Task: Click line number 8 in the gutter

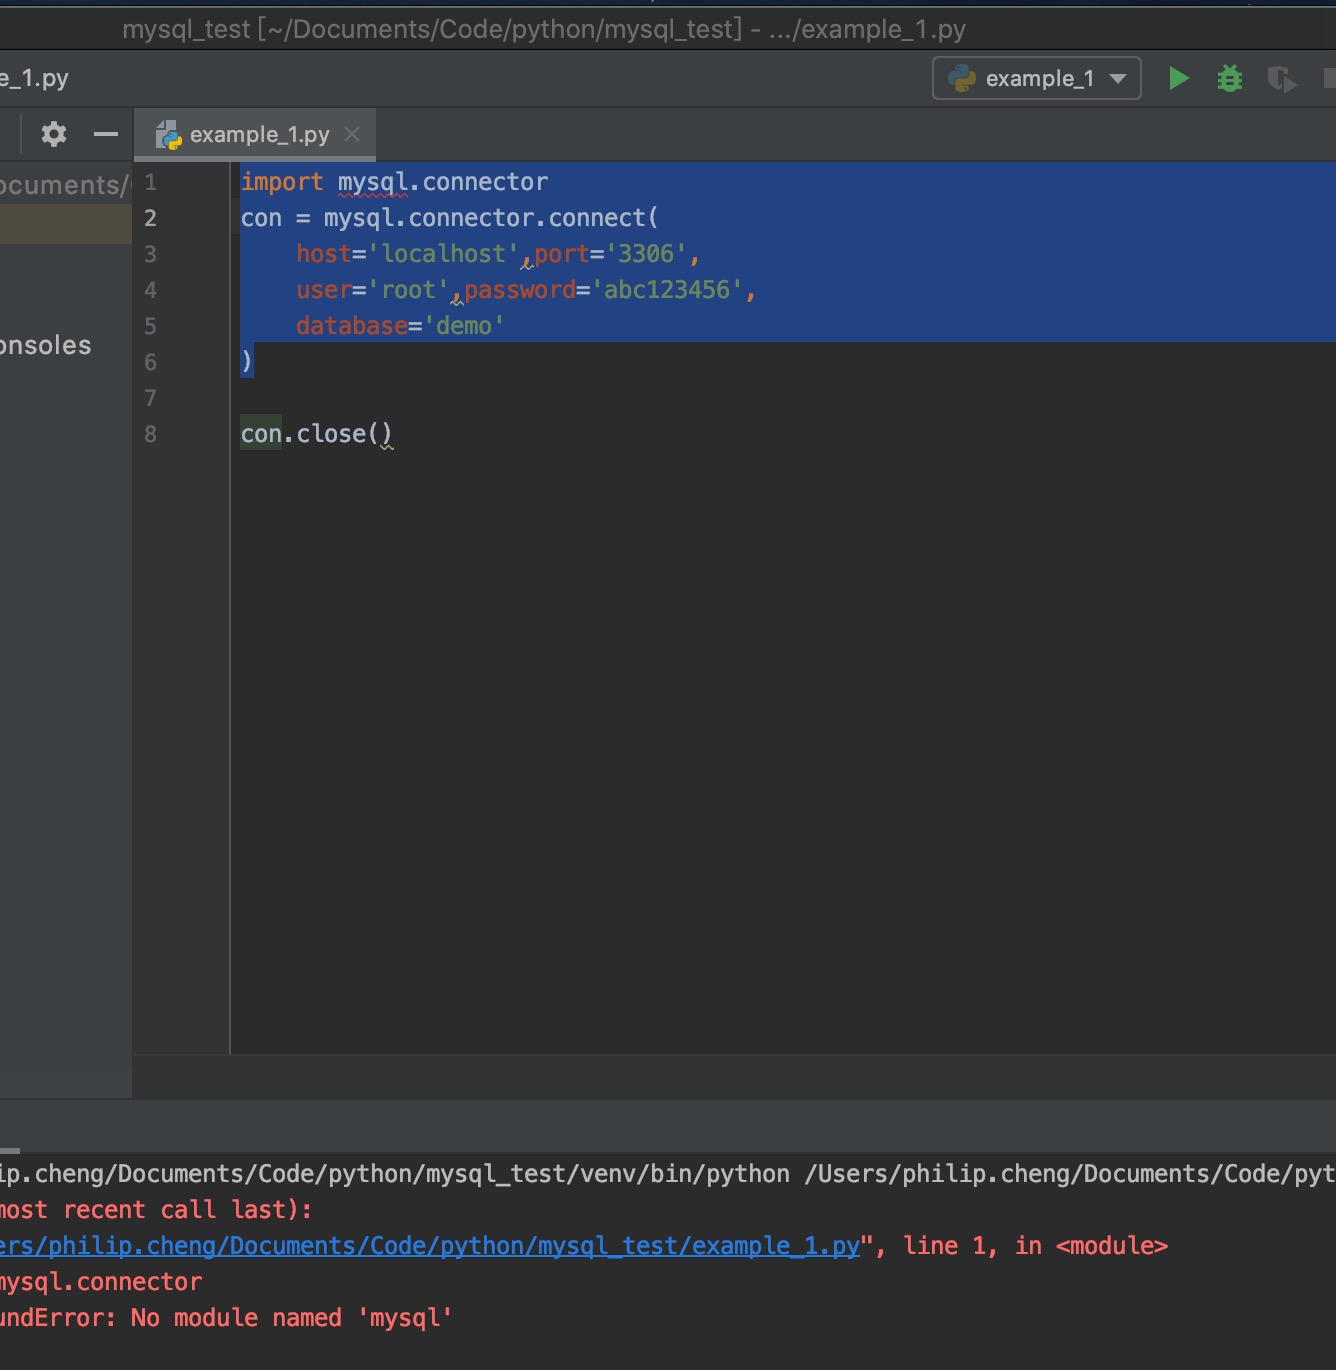Action: tap(150, 434)
